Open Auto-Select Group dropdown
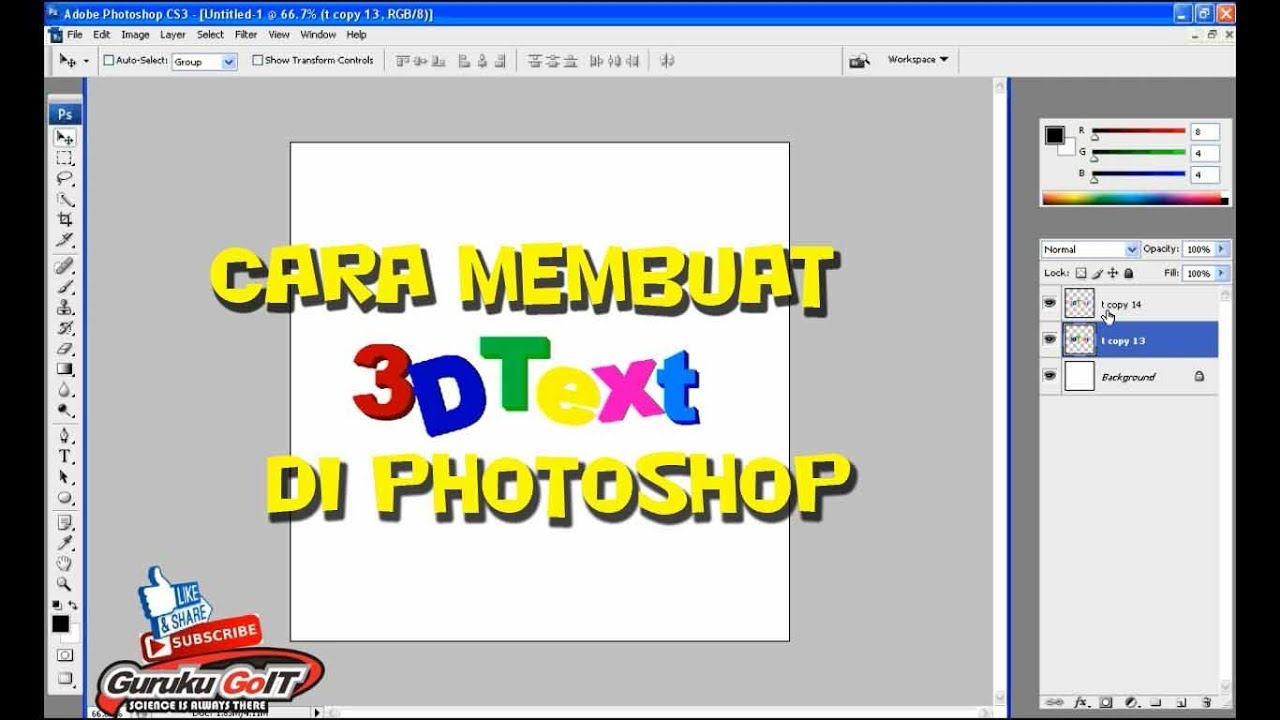Screen dimensions: 1280x720 coord(204,62)
